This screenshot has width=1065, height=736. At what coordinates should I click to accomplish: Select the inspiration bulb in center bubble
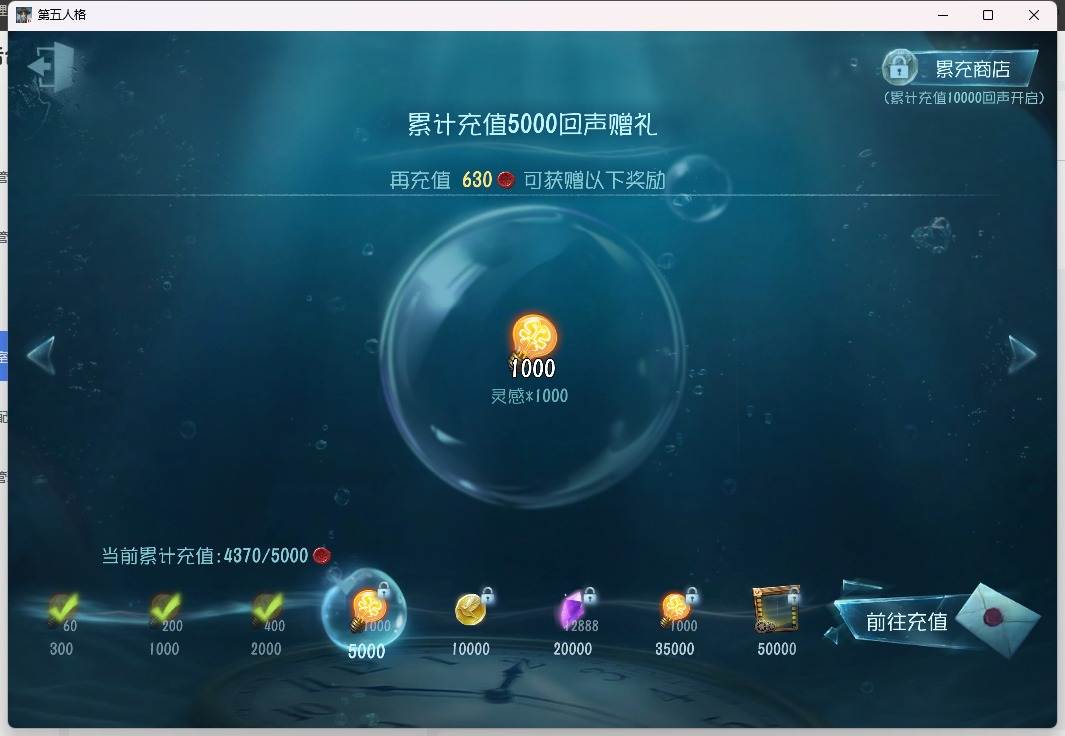533,337
